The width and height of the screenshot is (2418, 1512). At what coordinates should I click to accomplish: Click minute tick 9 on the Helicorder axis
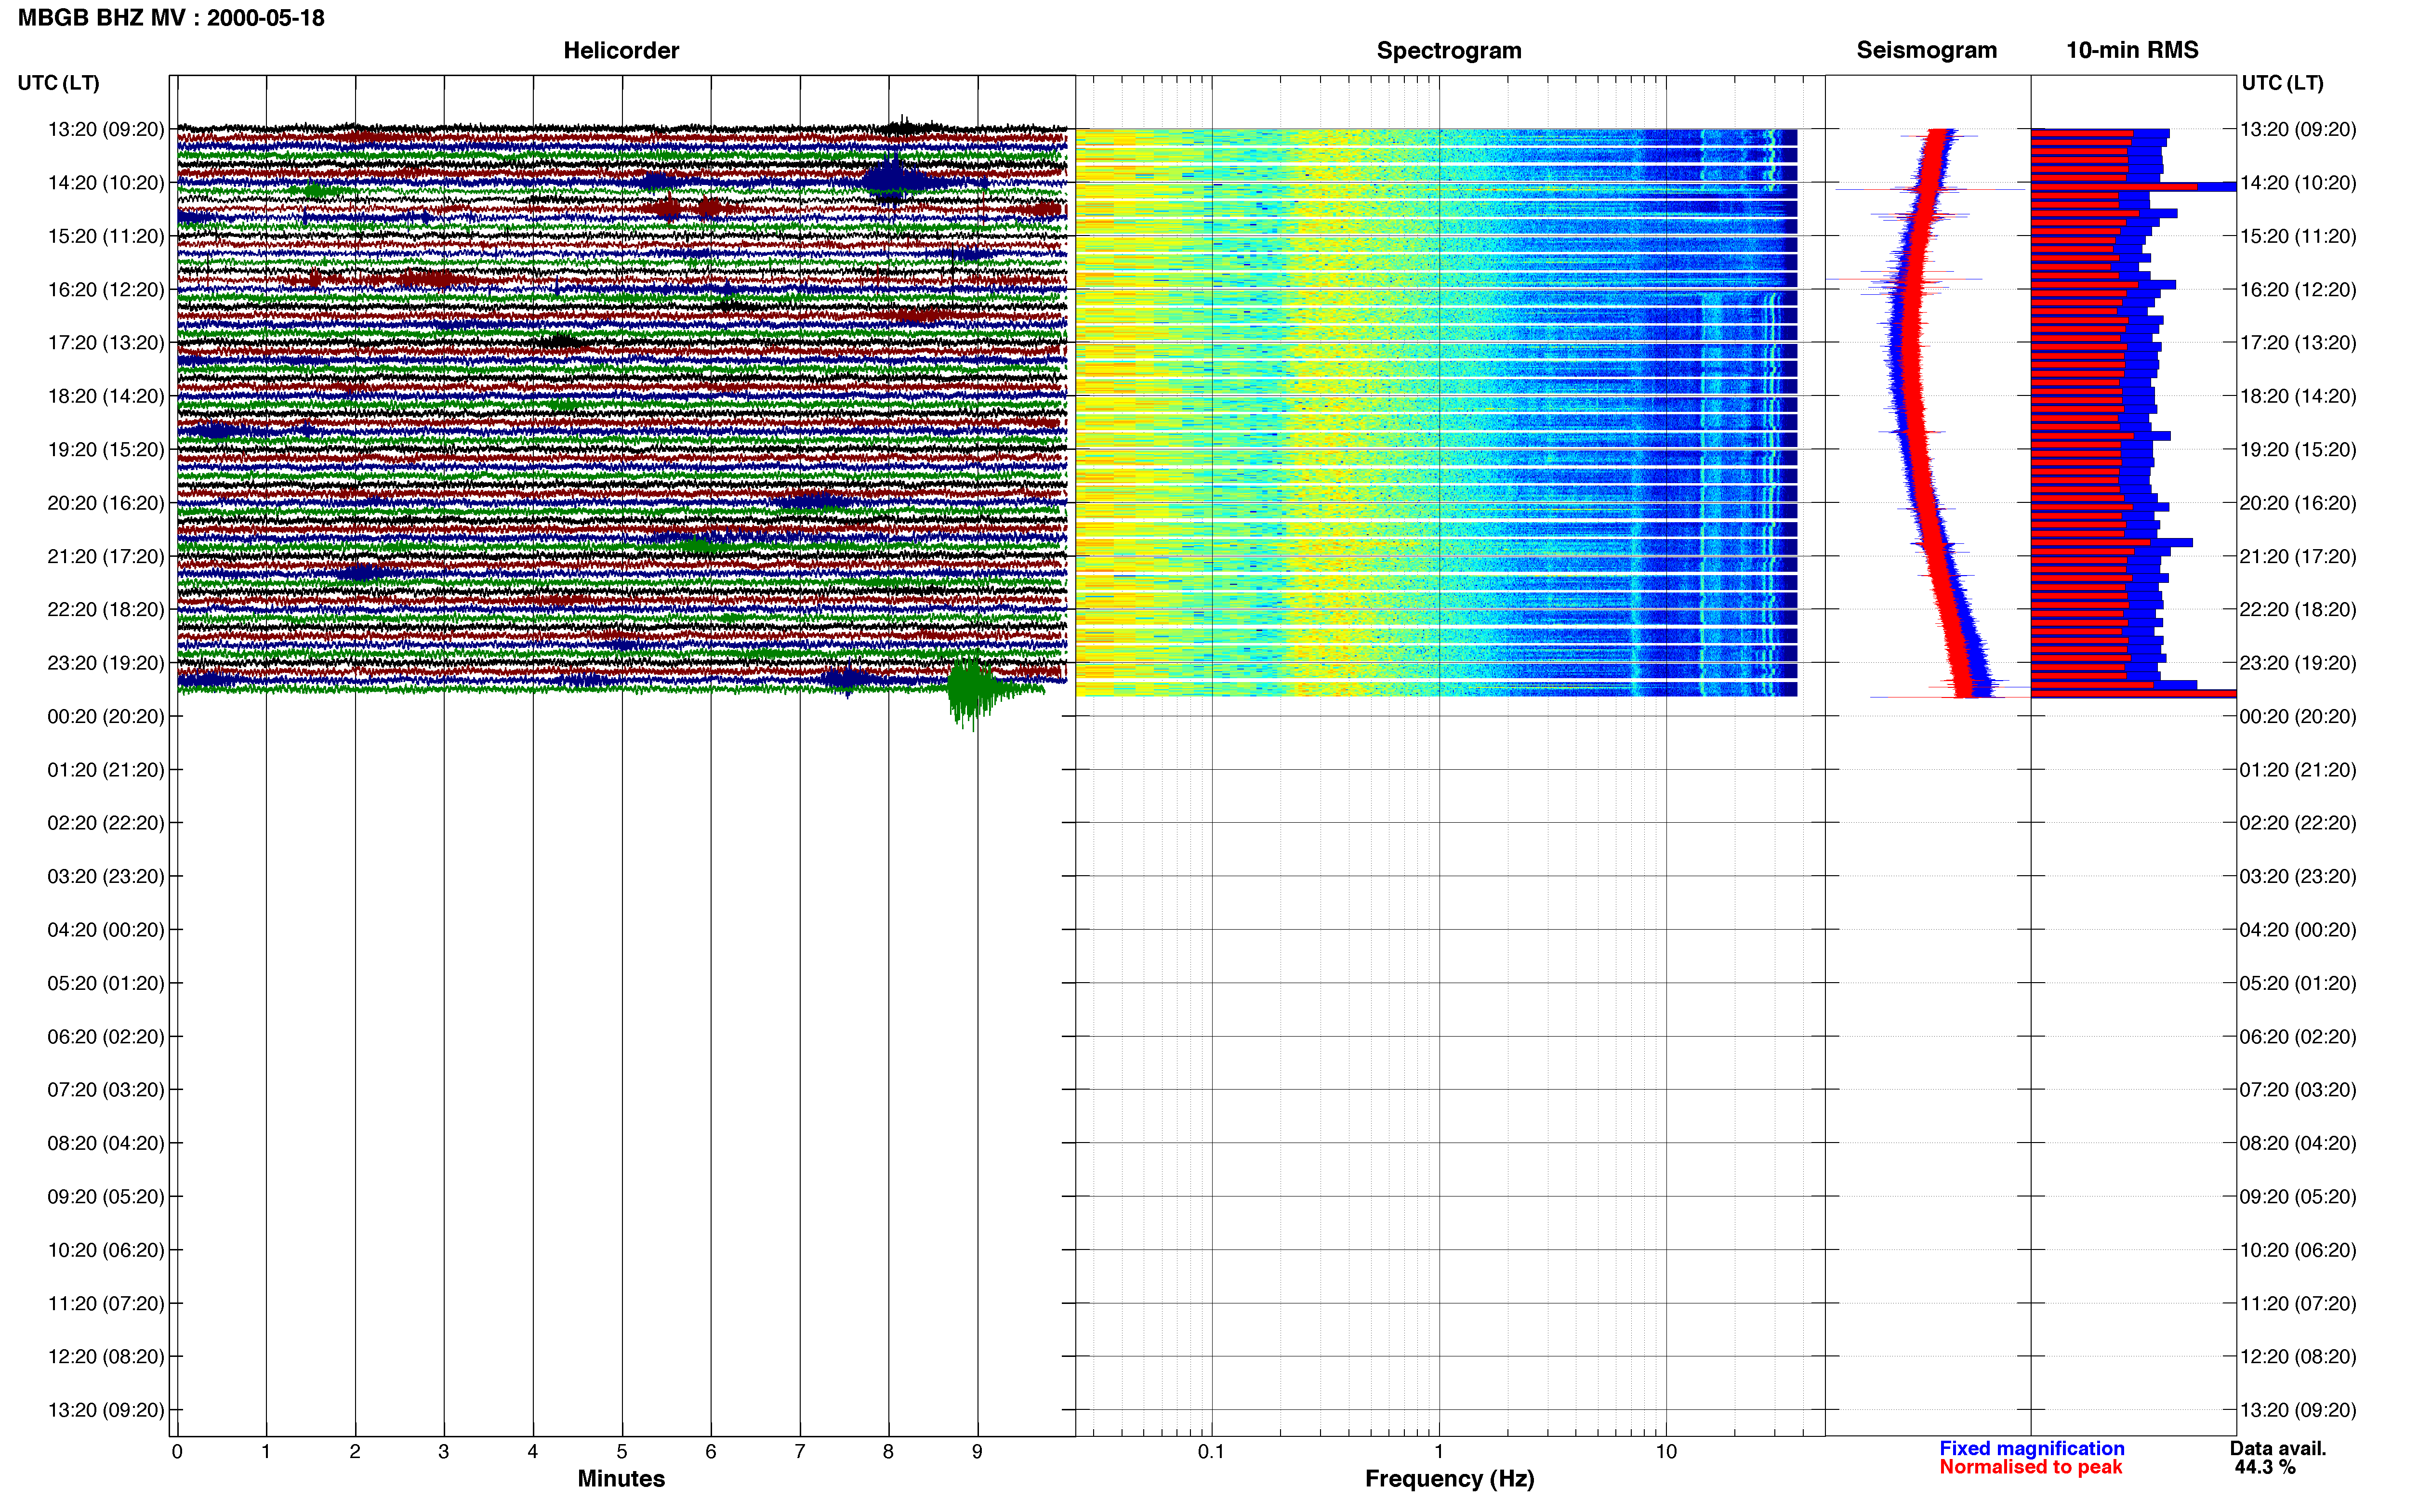977,1451
